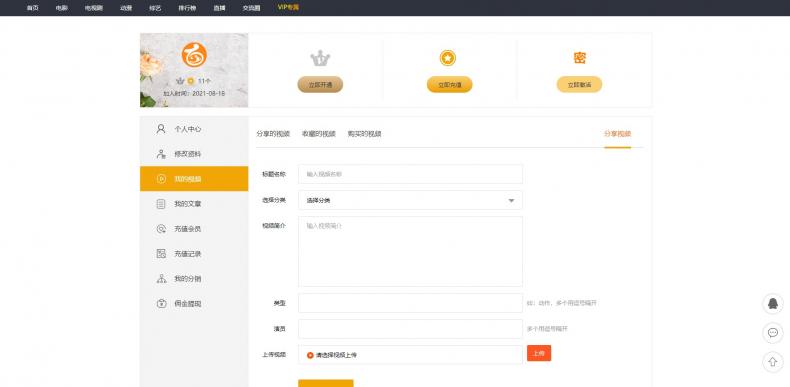Click the category dropdown arrow

511,201
